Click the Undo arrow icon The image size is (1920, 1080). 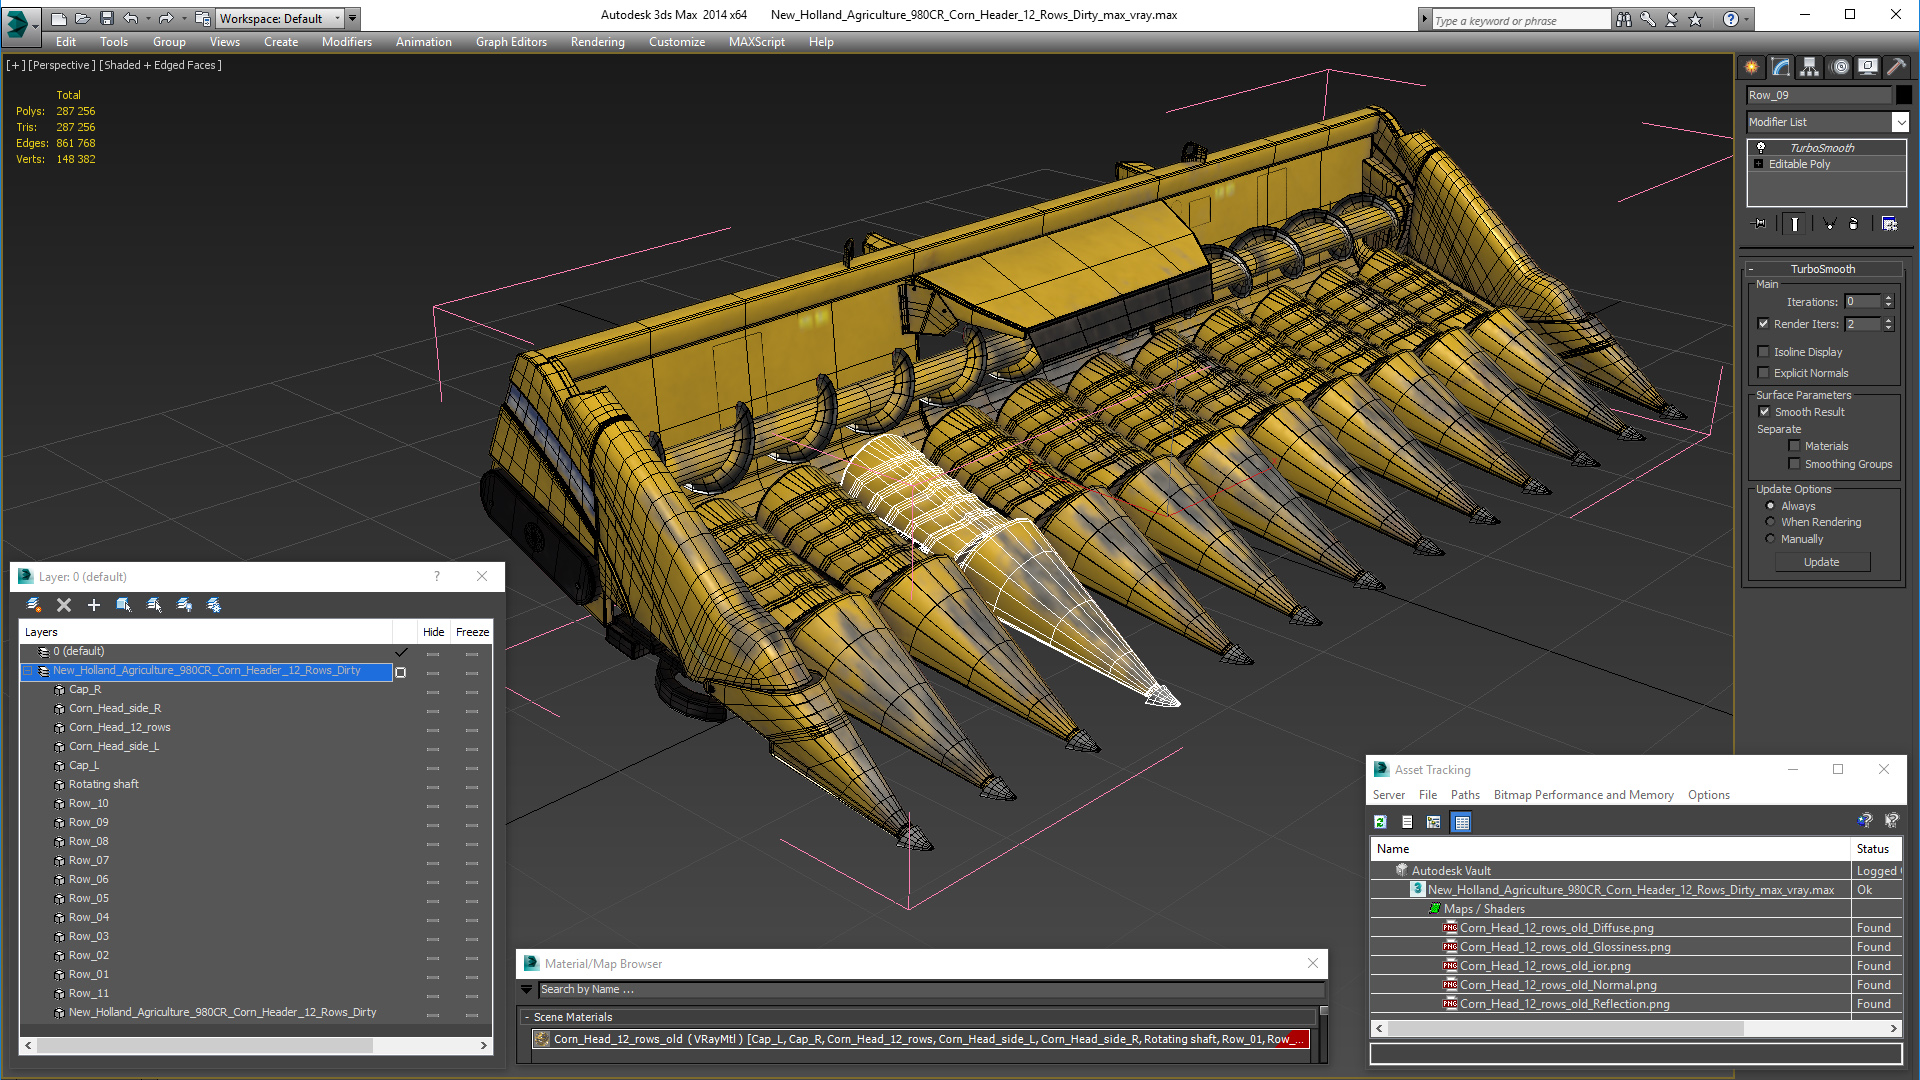(x=130, y=18)
